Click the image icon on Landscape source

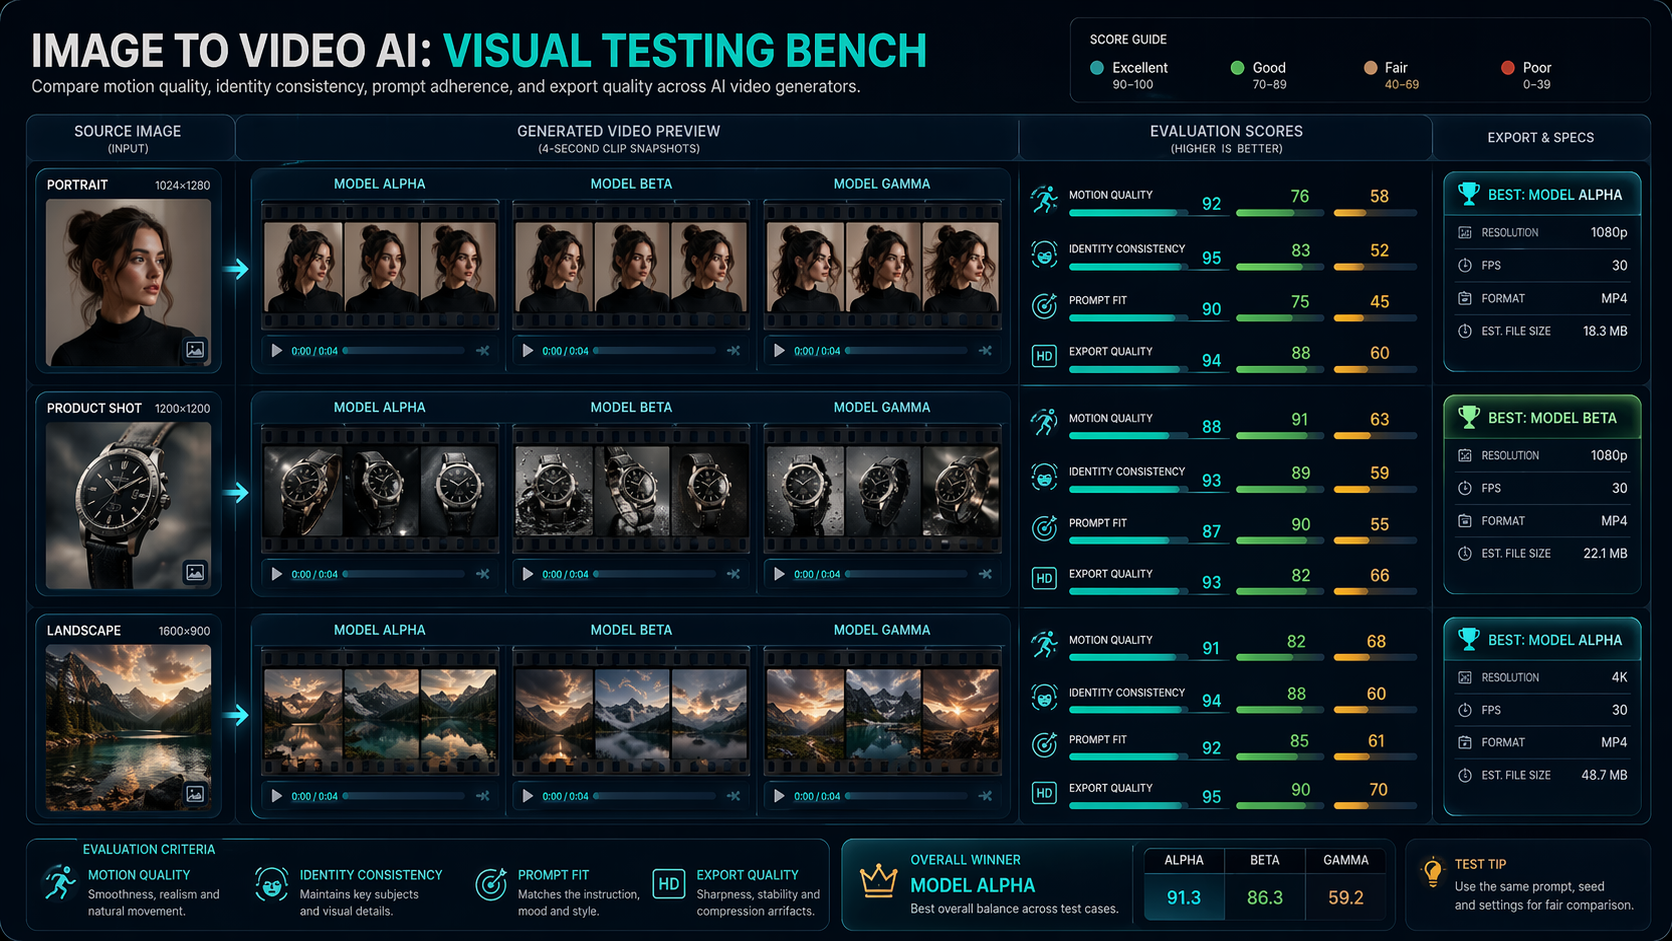195,794
